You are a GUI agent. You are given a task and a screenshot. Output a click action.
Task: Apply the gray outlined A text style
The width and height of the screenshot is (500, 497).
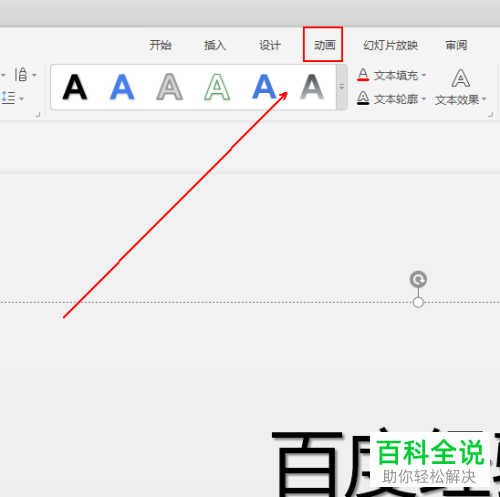coord(169,87)
